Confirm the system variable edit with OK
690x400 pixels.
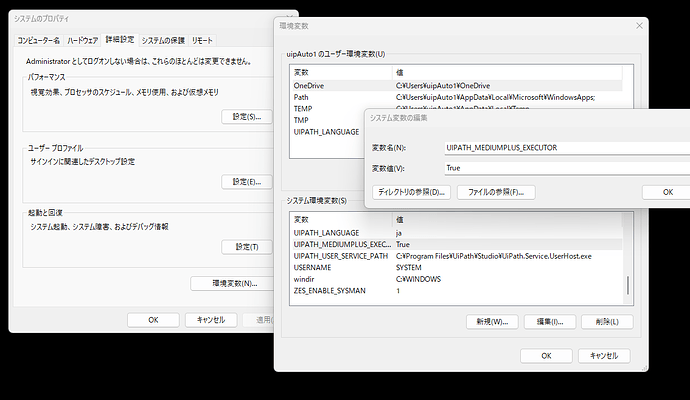pyautogui.click(x=667, y=192)
